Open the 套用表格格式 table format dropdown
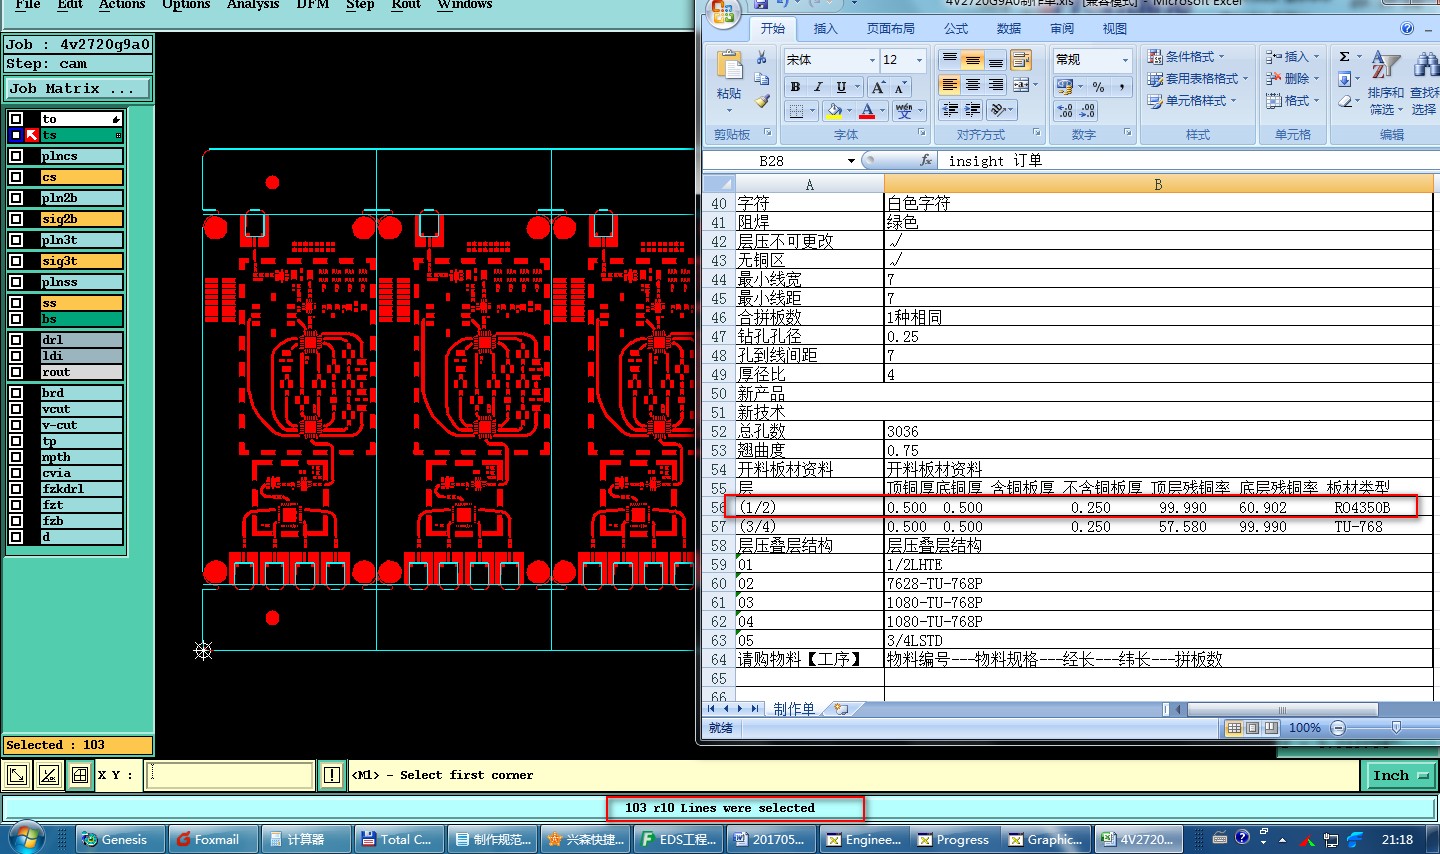Image resolution: width=1440 pixels, height=854 pixels. pyautogui.click(x=1198, y=78)
